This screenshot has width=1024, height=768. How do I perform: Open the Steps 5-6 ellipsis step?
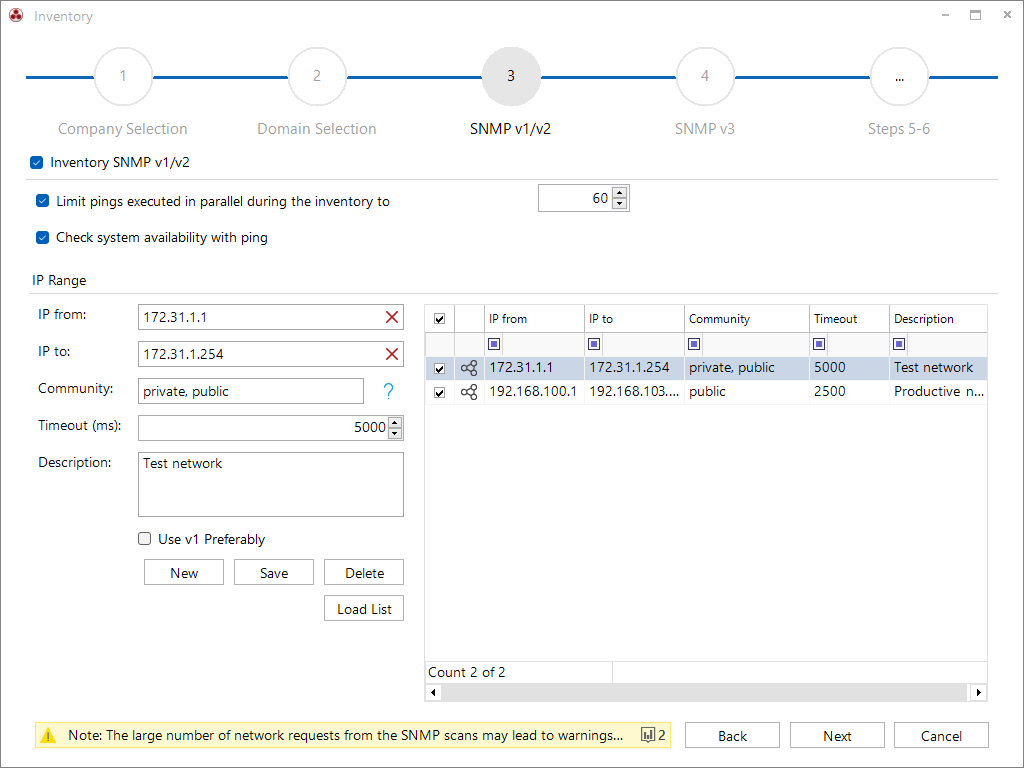899,76
